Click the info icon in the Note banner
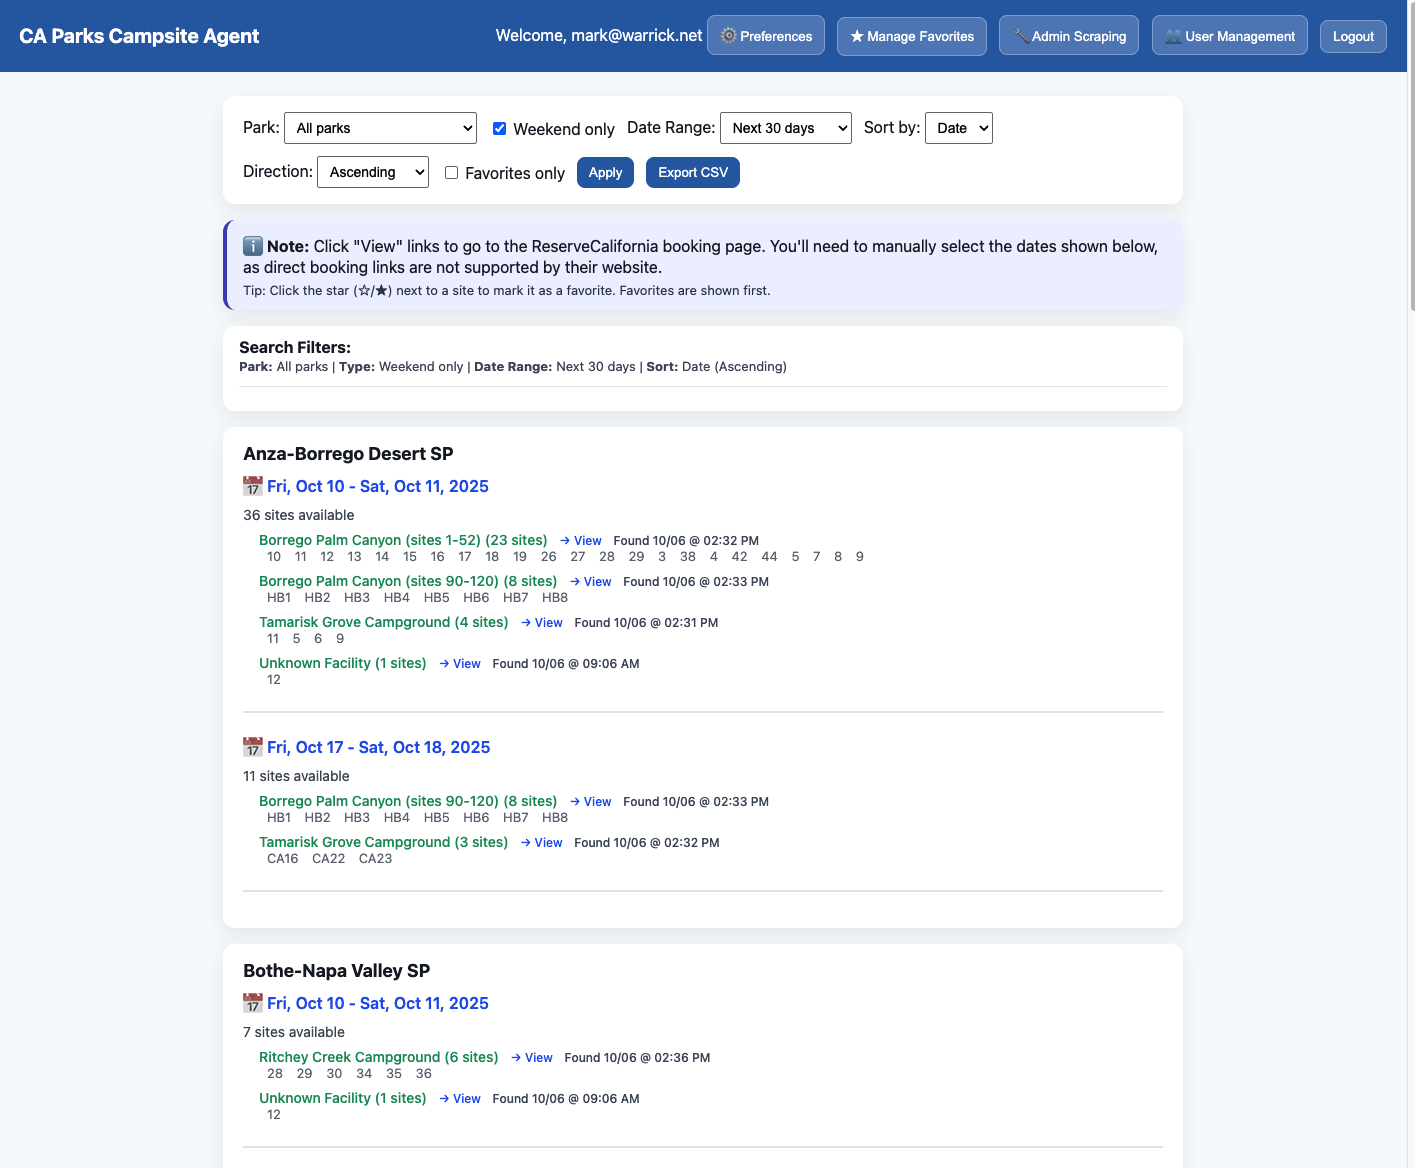 point(253,246)
